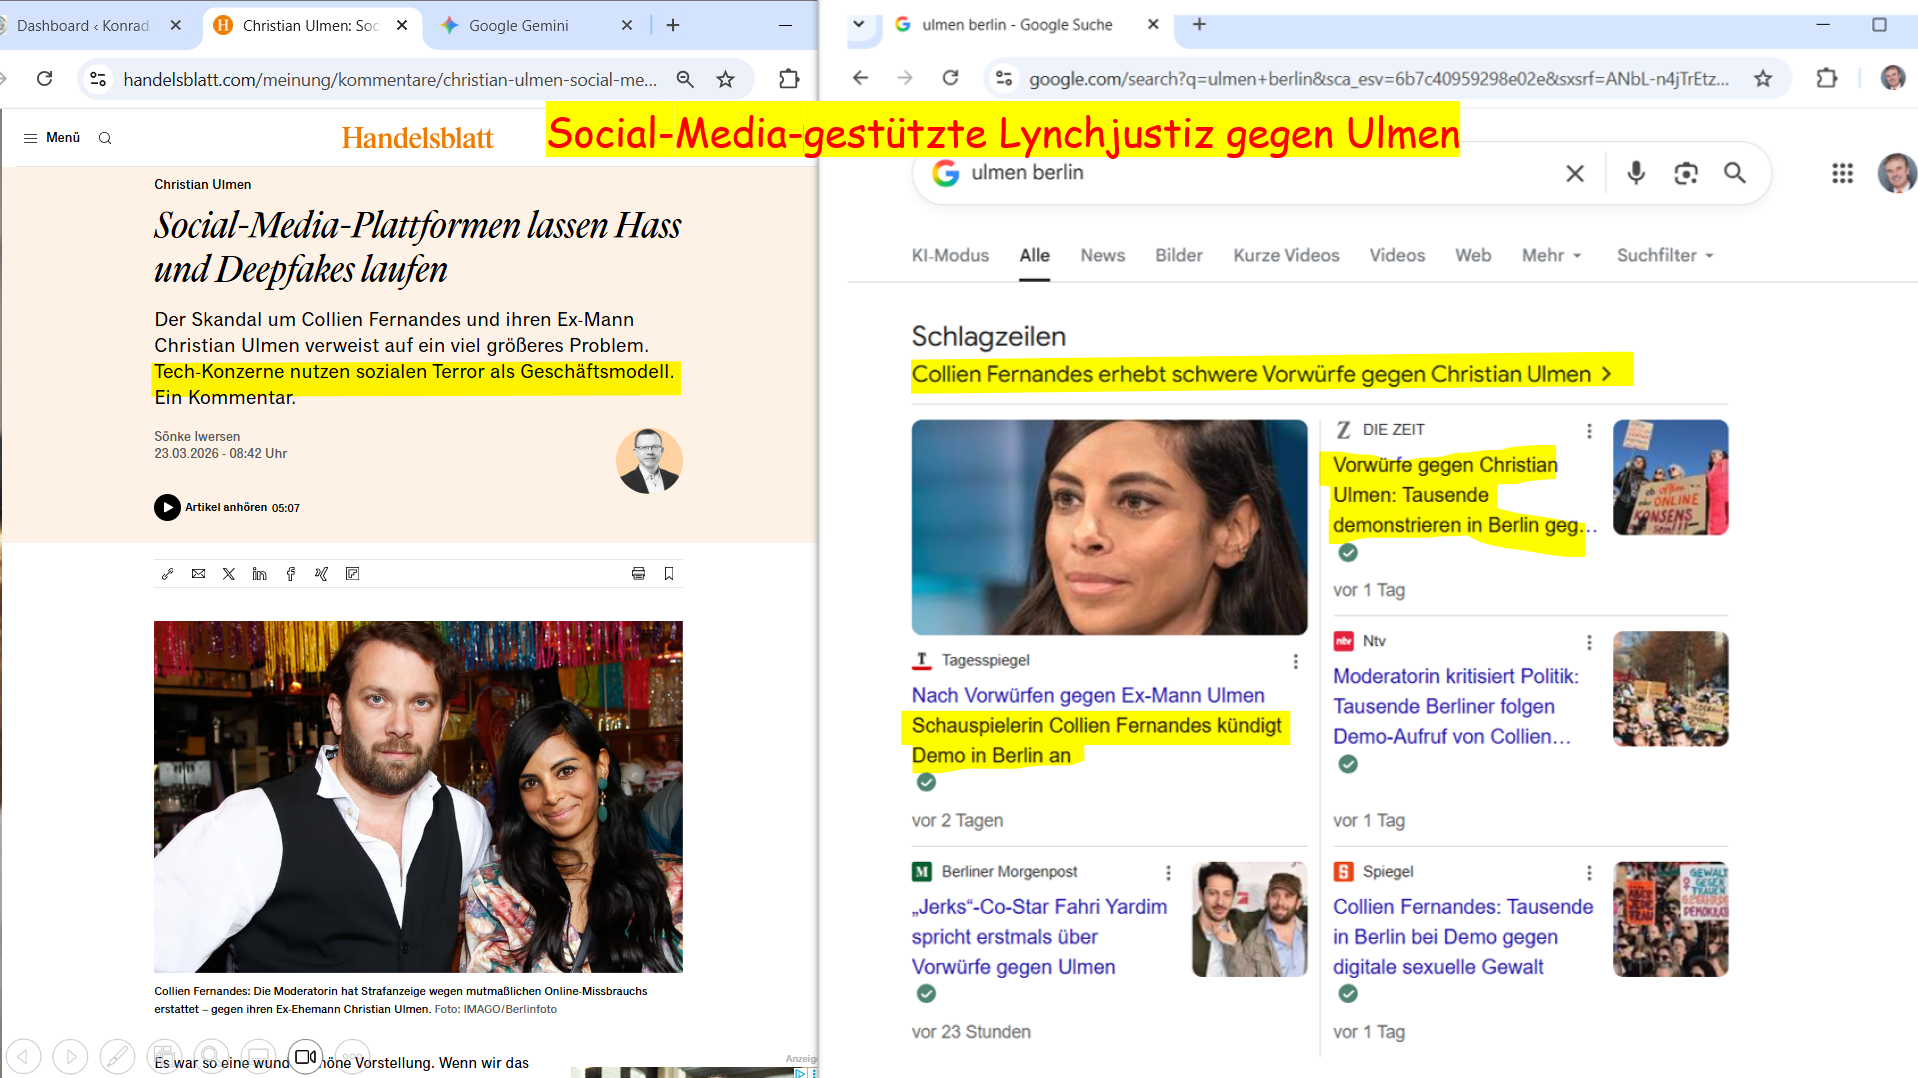This screenshot has width=1918, height=1078.
Task: Open Spiegel headline about Collien Fernandes
Action: [1461, 937]
